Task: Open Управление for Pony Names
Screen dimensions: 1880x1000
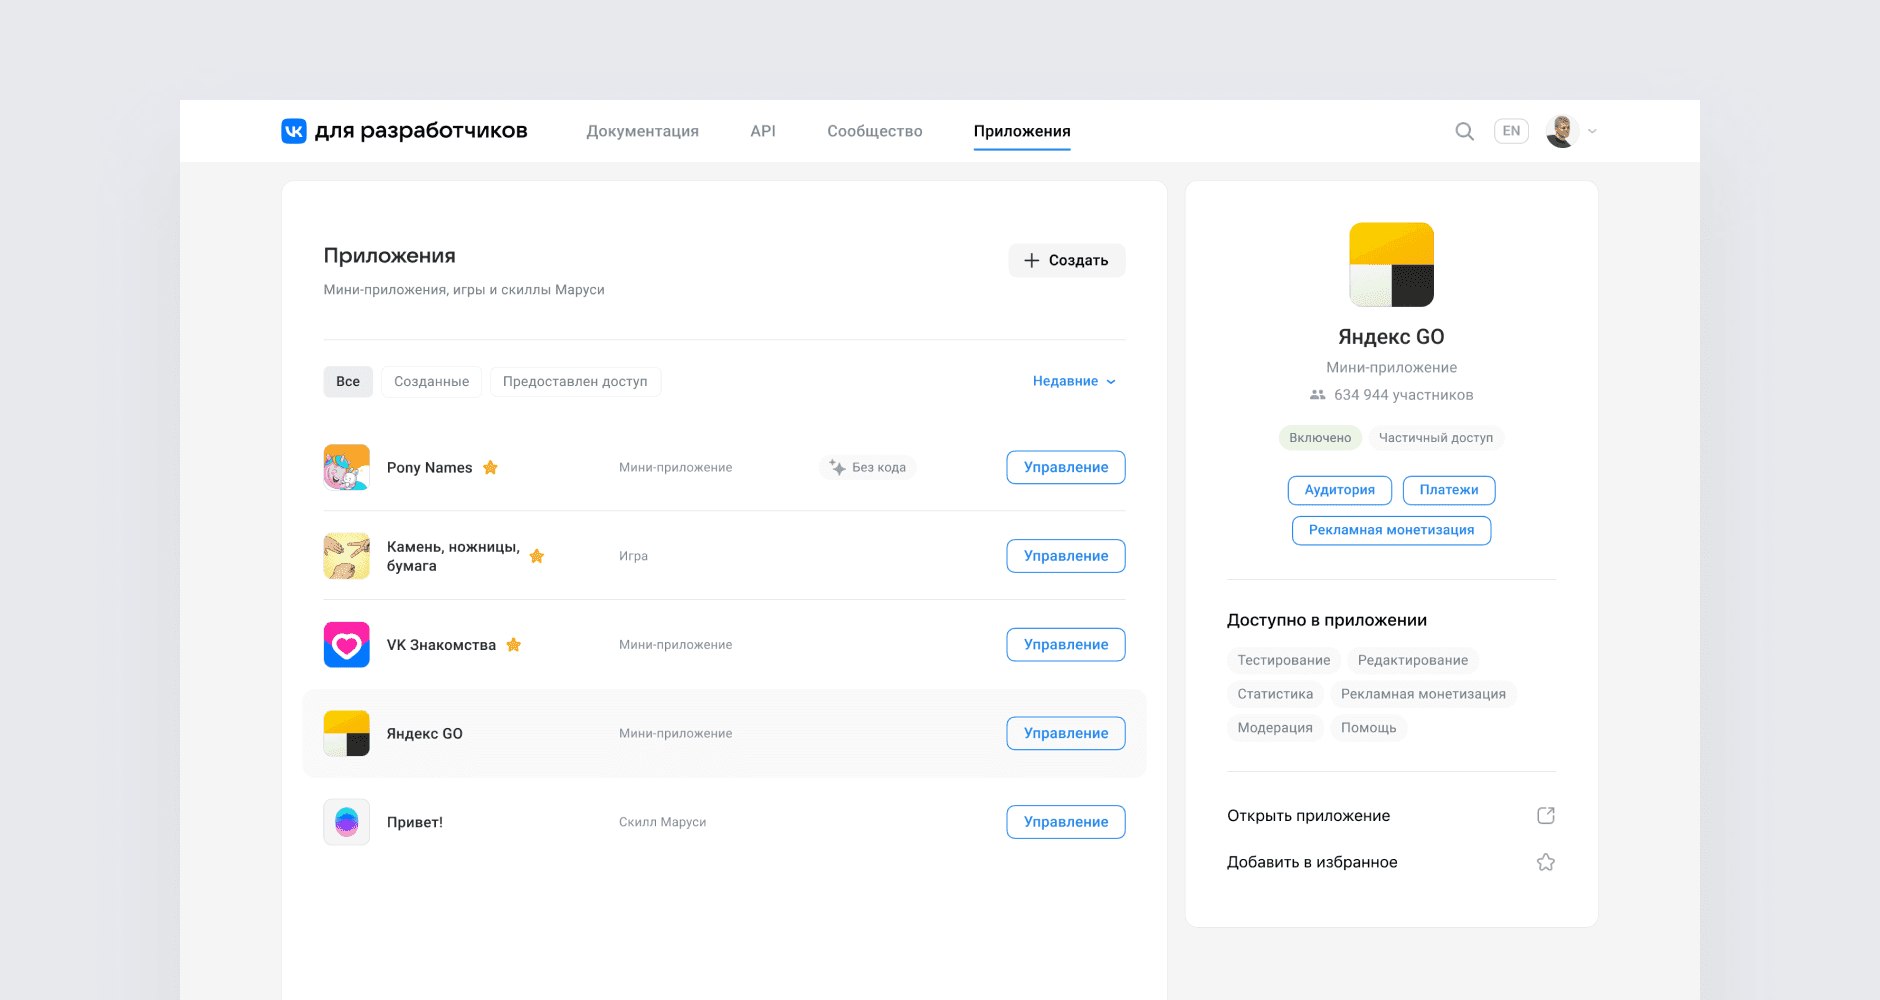Action: (x=1066, y=467)
